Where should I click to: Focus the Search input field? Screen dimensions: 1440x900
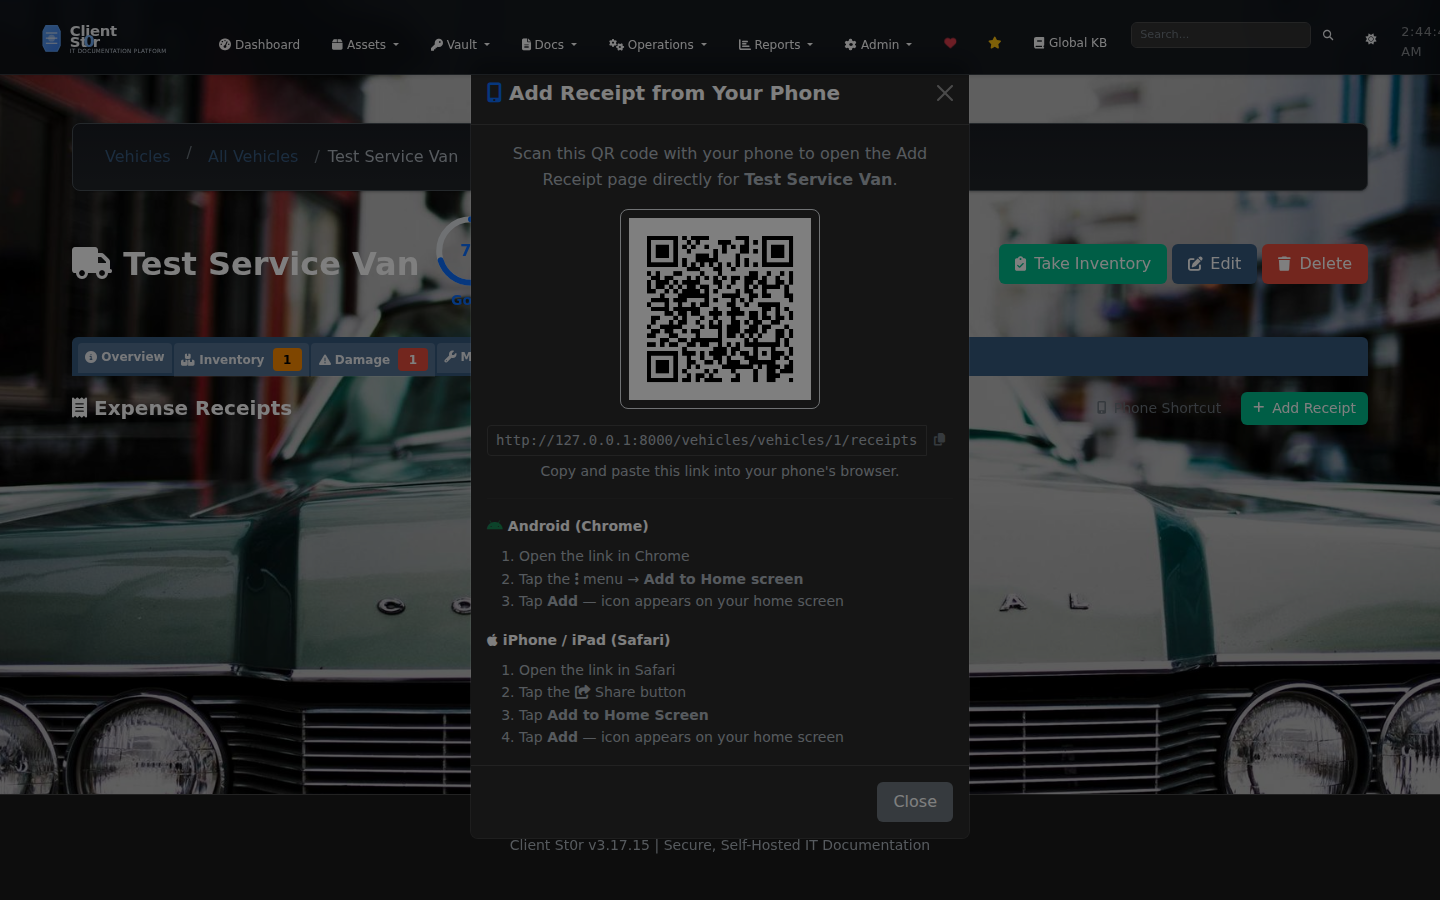tap(1220, 34)
